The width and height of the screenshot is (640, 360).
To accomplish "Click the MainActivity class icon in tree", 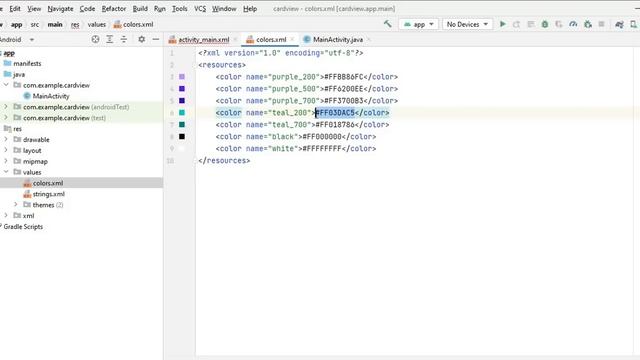I will tap(27, 96).
